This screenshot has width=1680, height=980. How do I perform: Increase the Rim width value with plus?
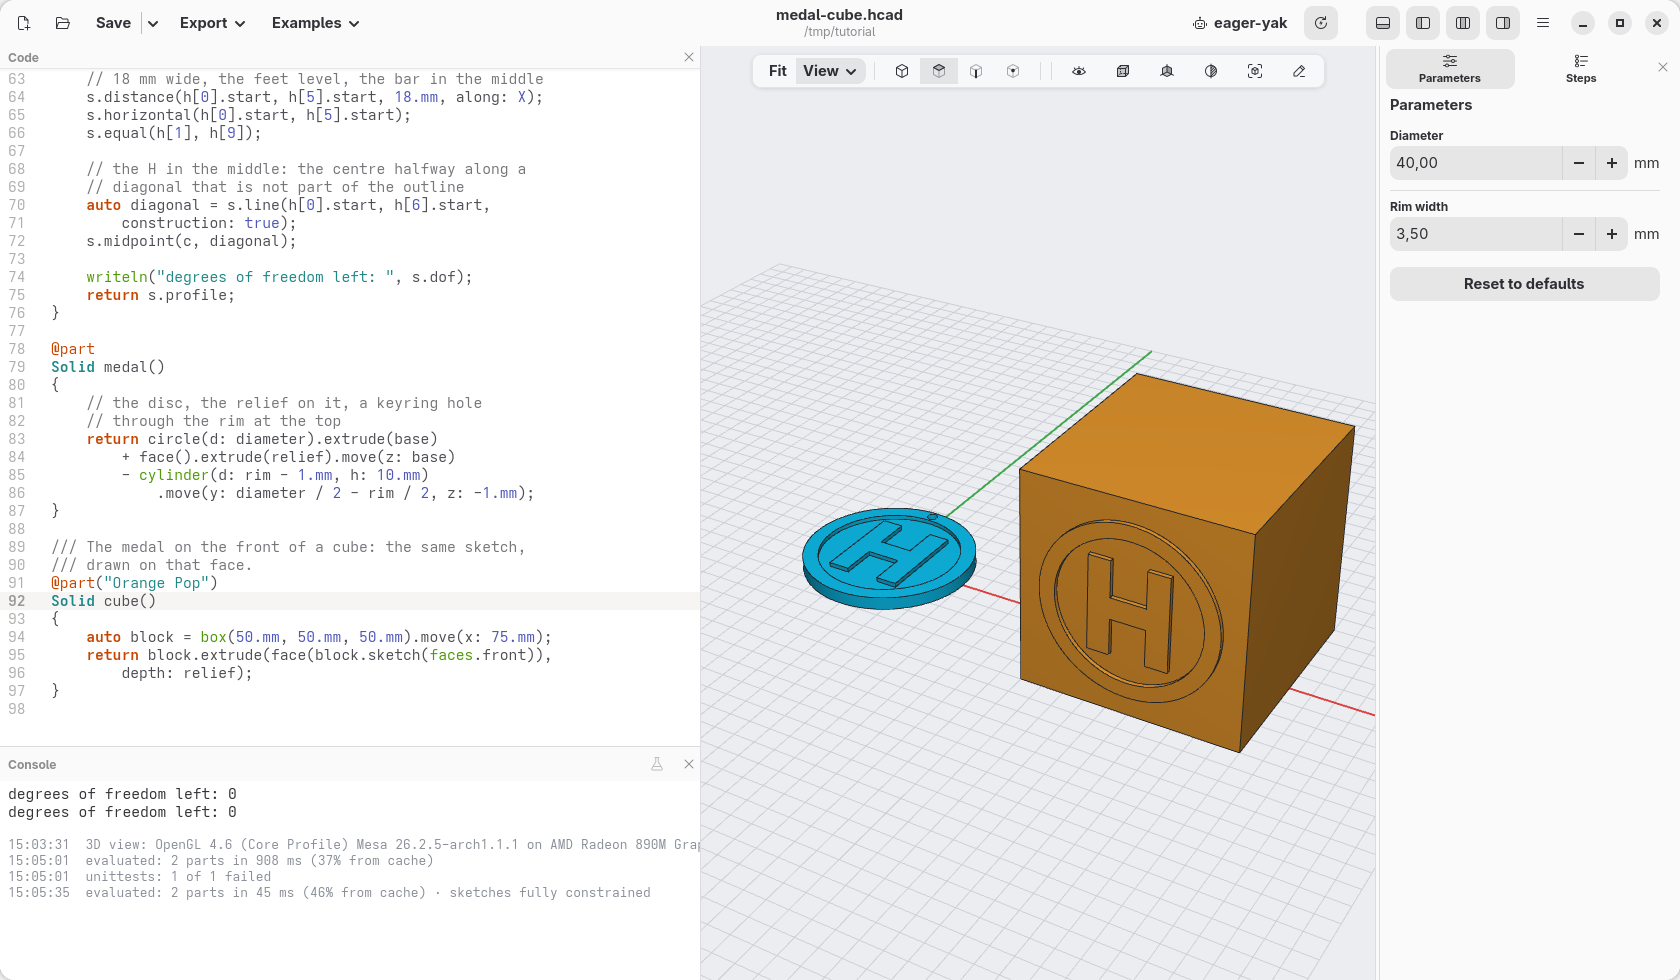(x=1612, y=234)
